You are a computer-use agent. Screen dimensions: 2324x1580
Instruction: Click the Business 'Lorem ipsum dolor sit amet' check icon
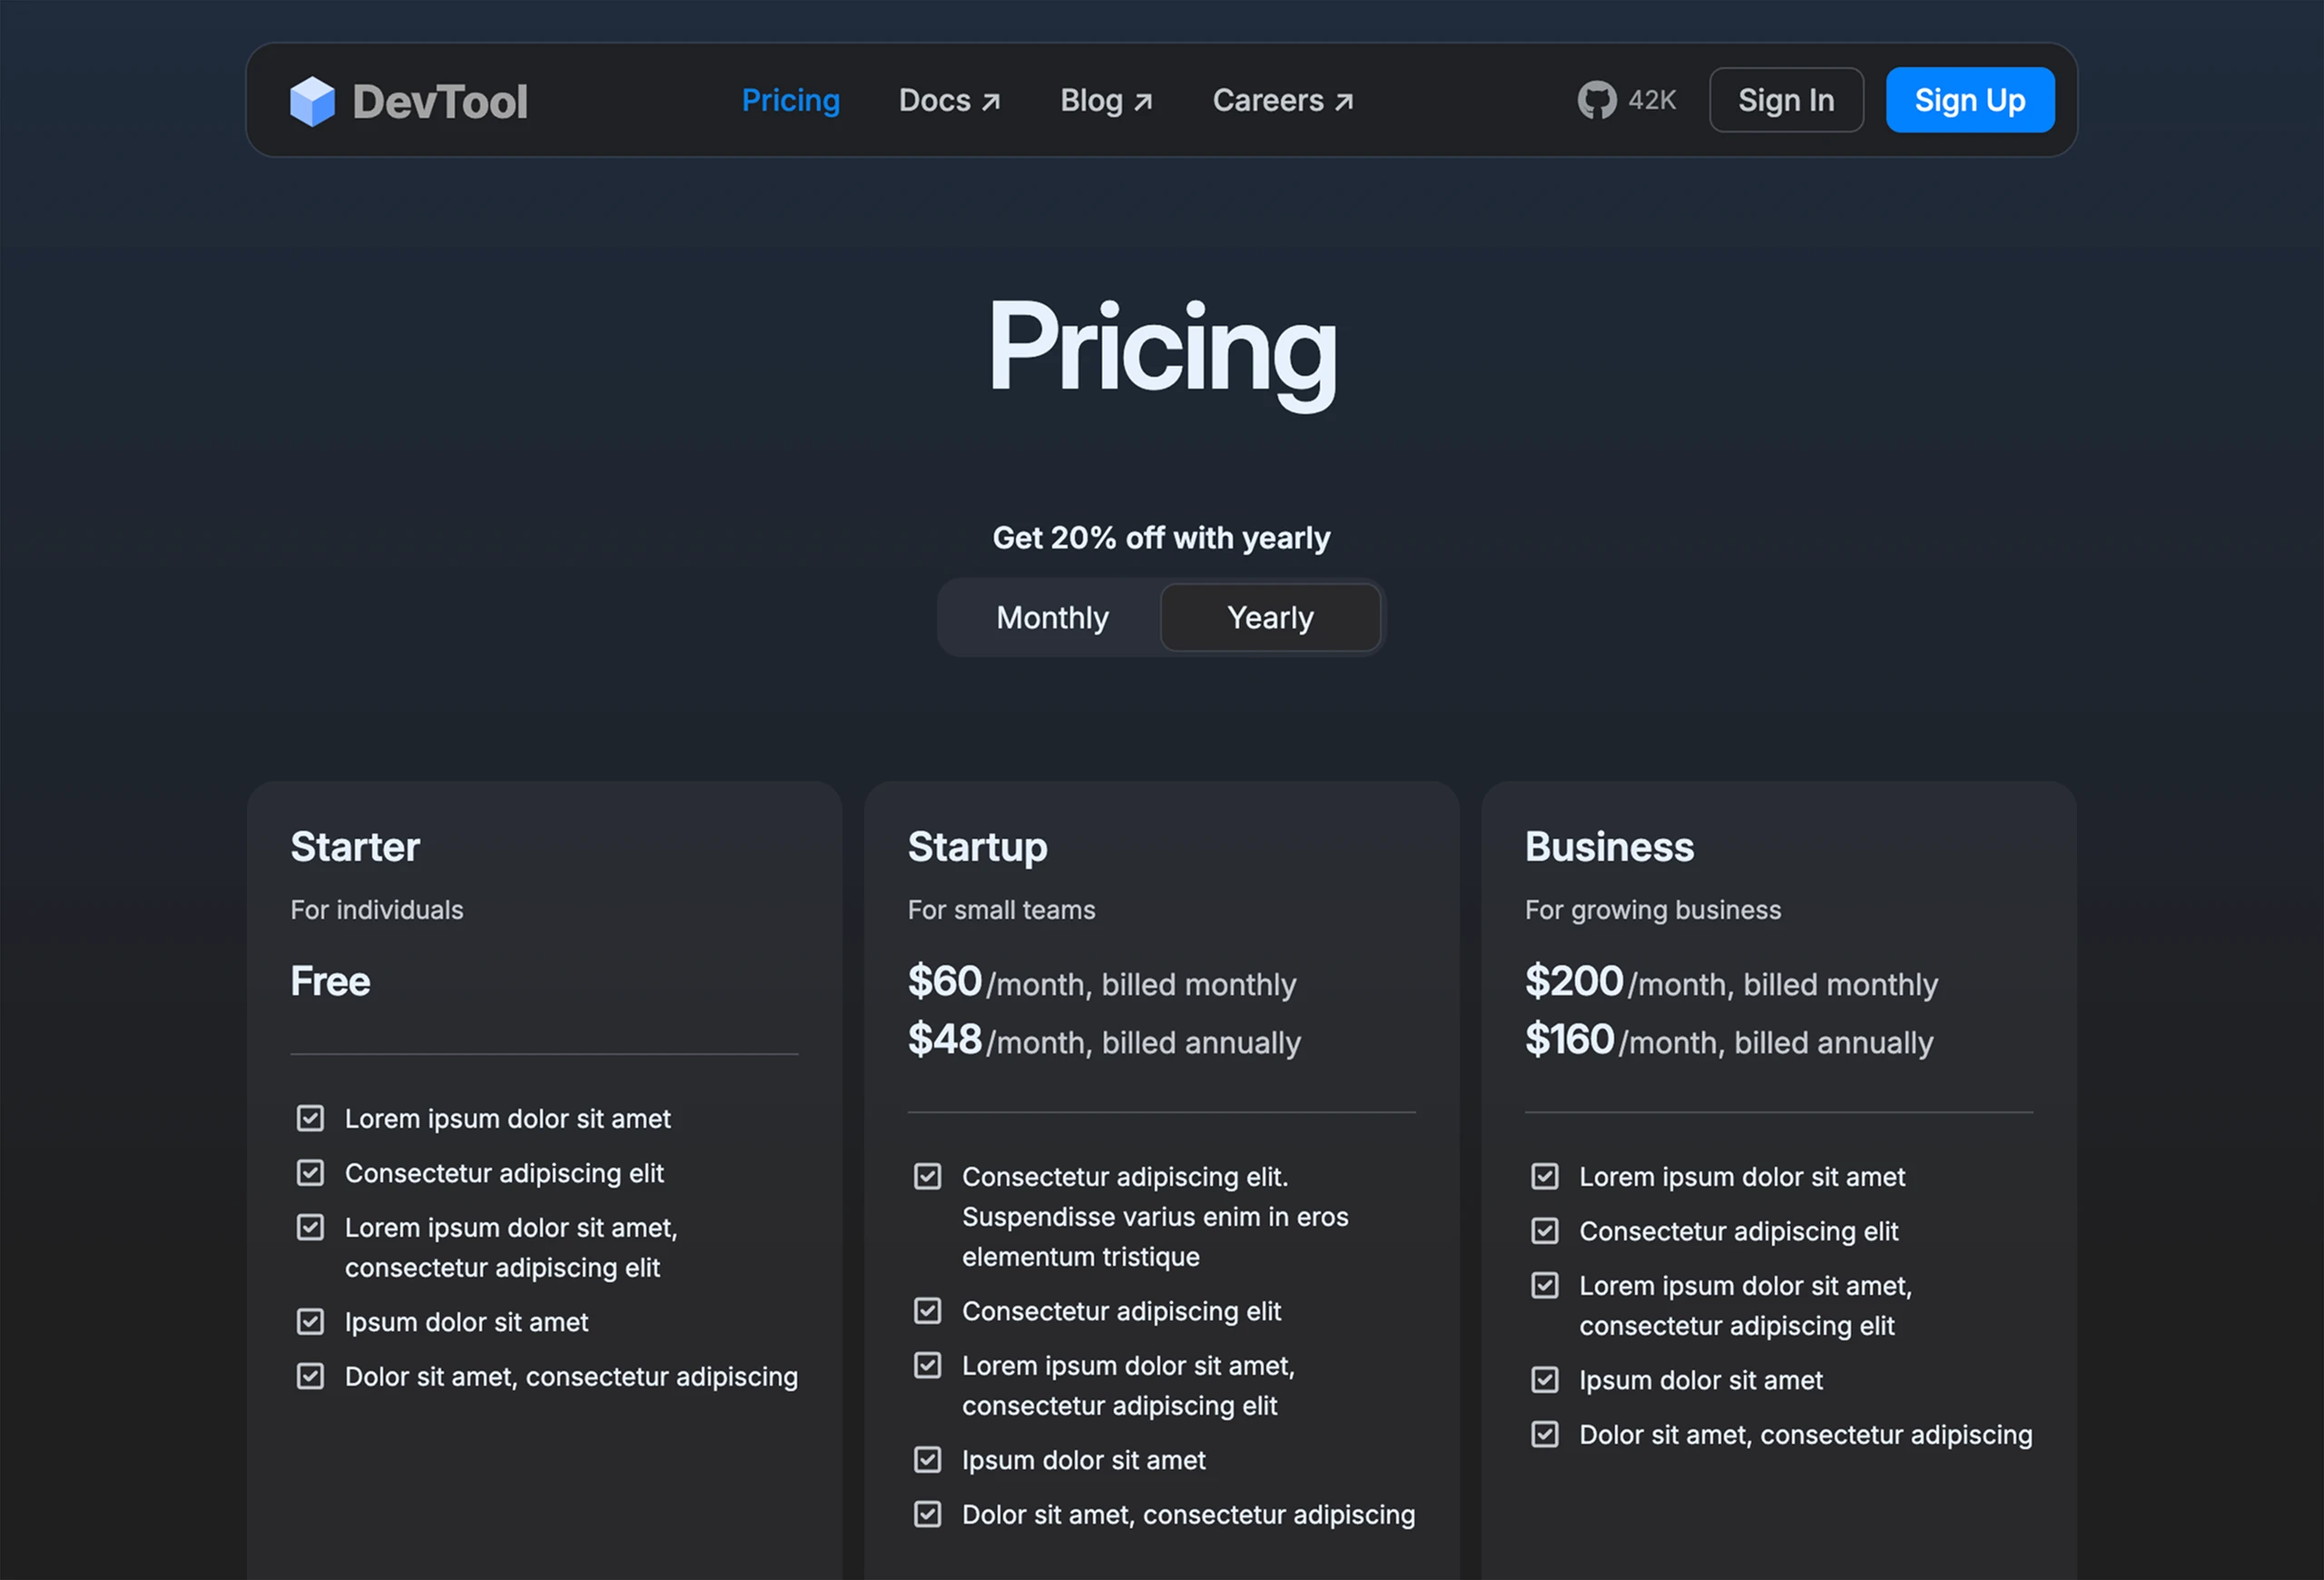(1544, 1176)
